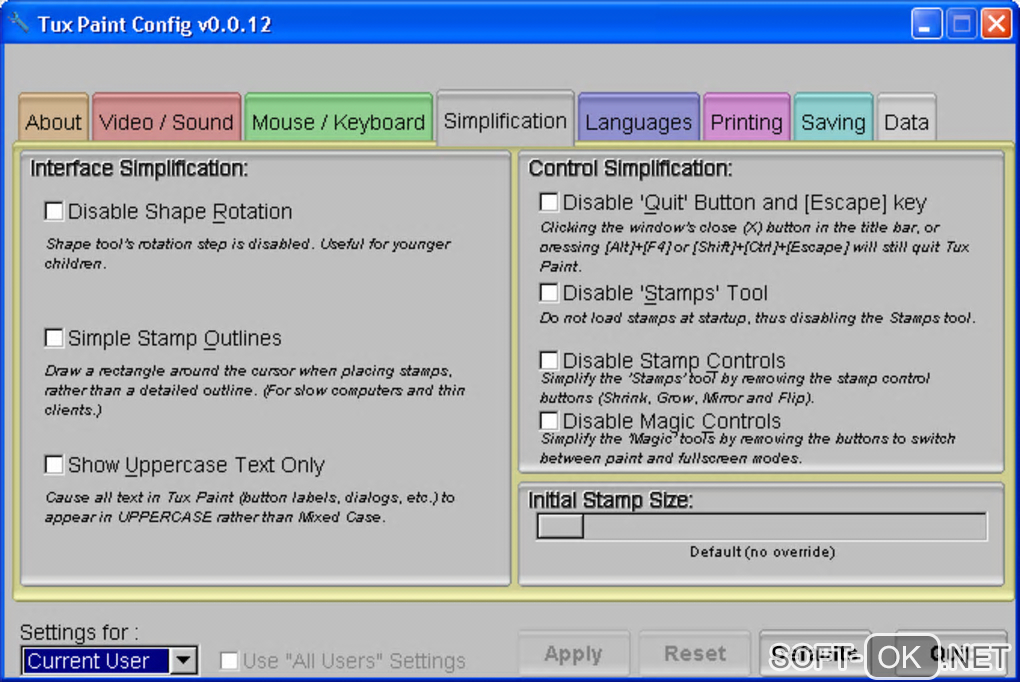Click 'Default (no override)' stamp size label
The height and width of the screenshot is (682, 1020).
(x=762, y=552)
